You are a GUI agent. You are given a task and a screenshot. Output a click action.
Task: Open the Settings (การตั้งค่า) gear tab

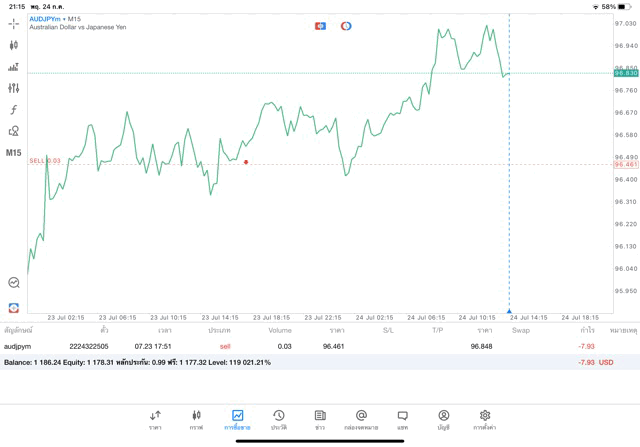(485, 419)
